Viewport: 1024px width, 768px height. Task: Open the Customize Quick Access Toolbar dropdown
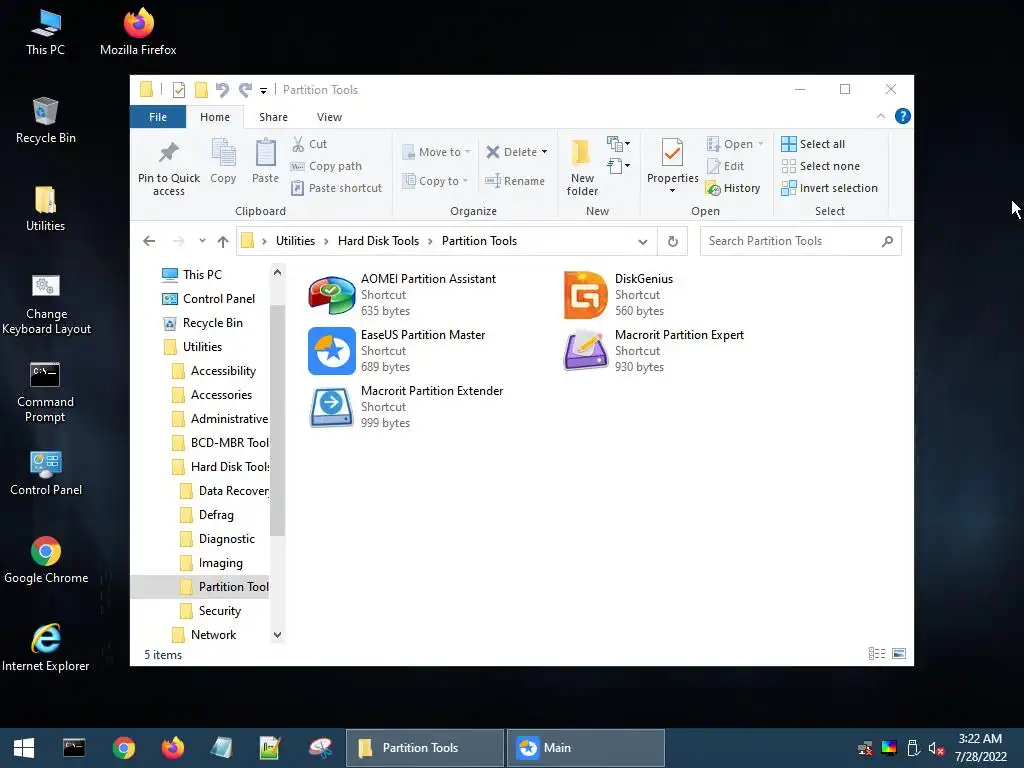tap(263, 90)
